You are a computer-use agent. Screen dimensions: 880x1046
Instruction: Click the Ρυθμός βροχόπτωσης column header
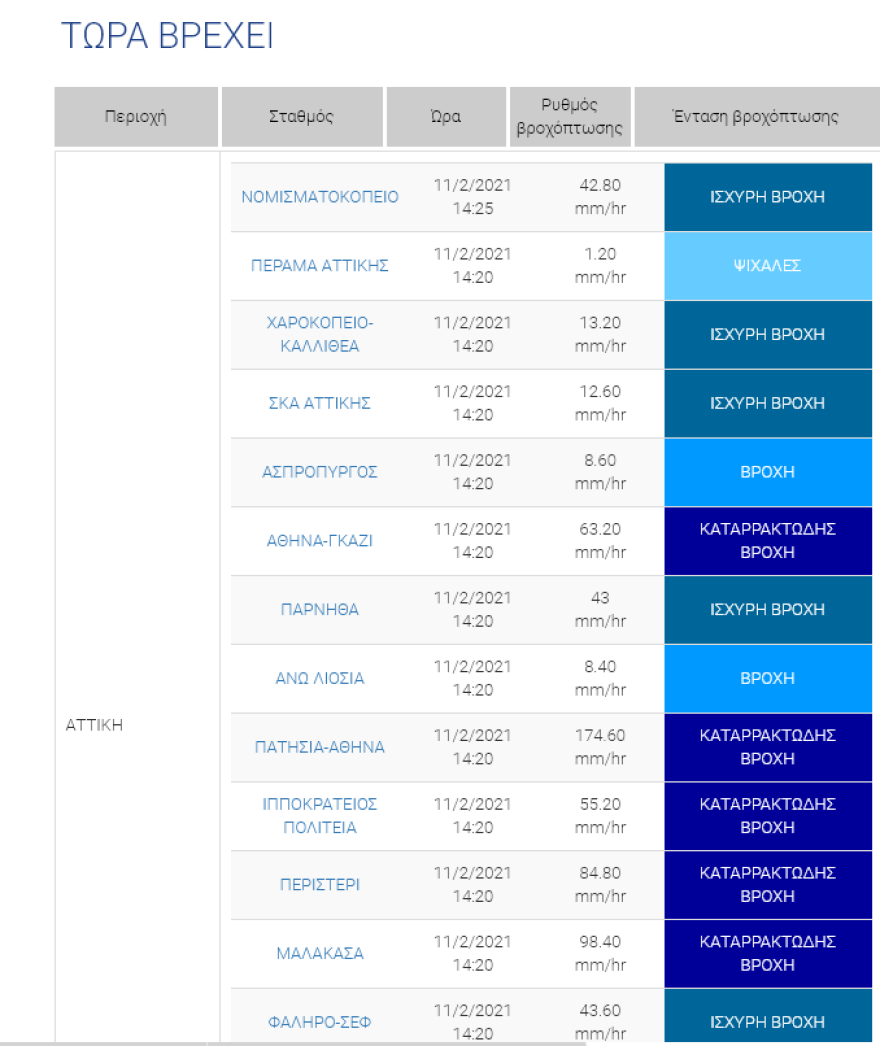(570, 117)
